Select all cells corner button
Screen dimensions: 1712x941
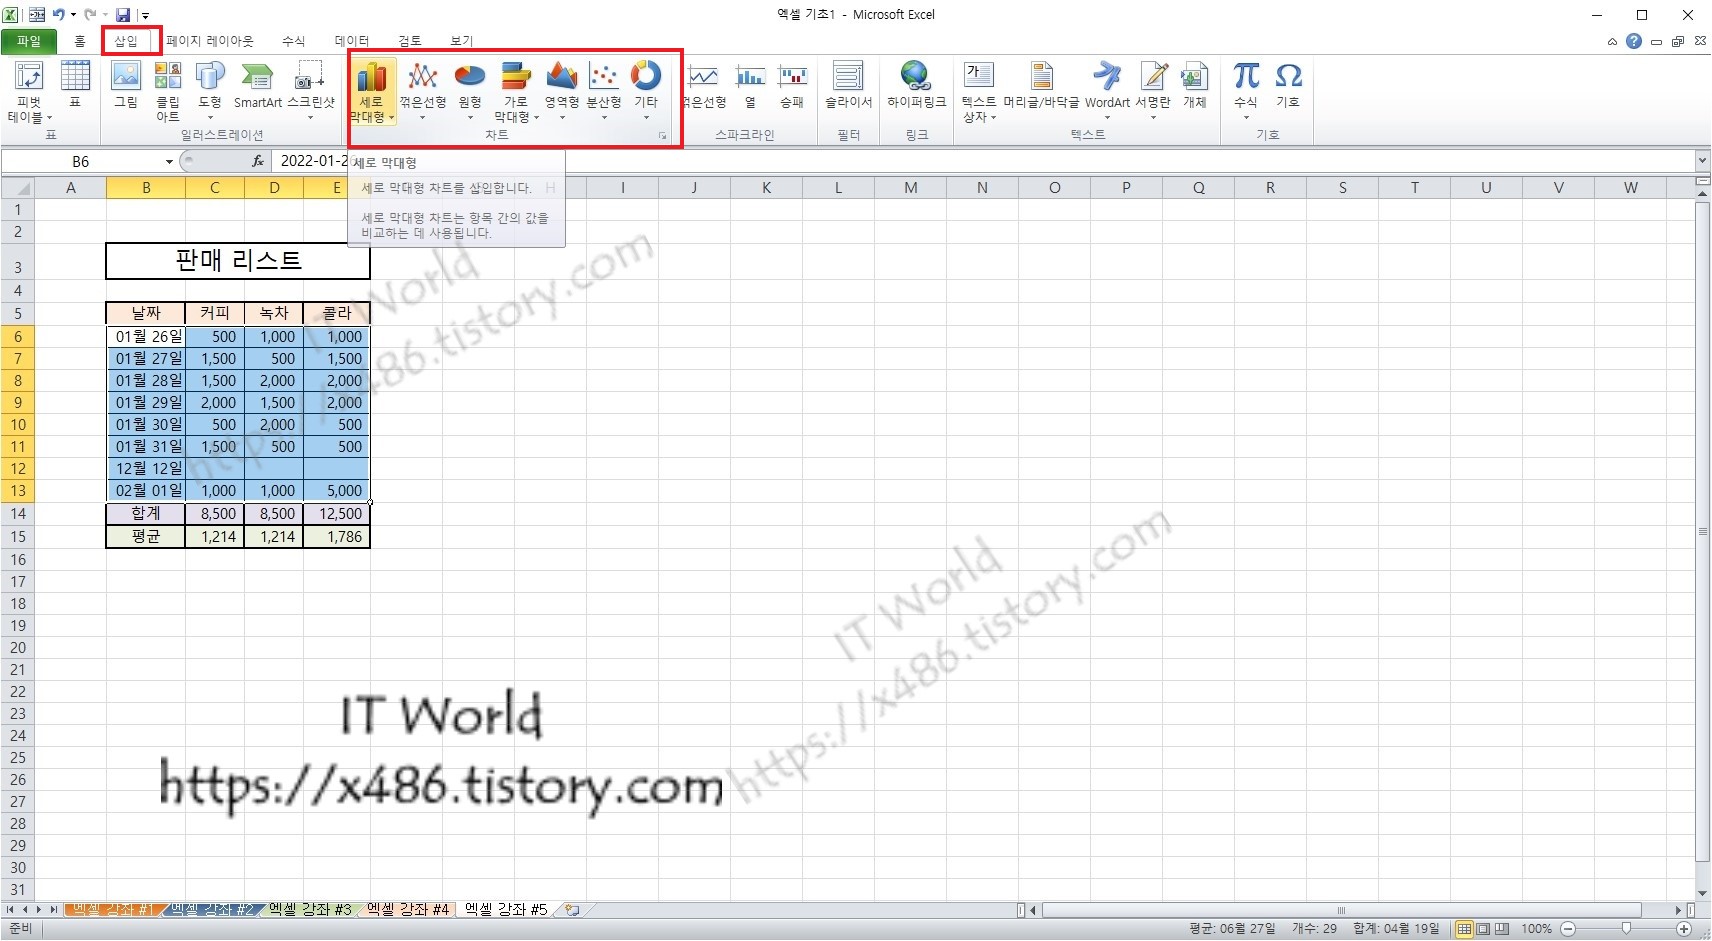point(18,188)
